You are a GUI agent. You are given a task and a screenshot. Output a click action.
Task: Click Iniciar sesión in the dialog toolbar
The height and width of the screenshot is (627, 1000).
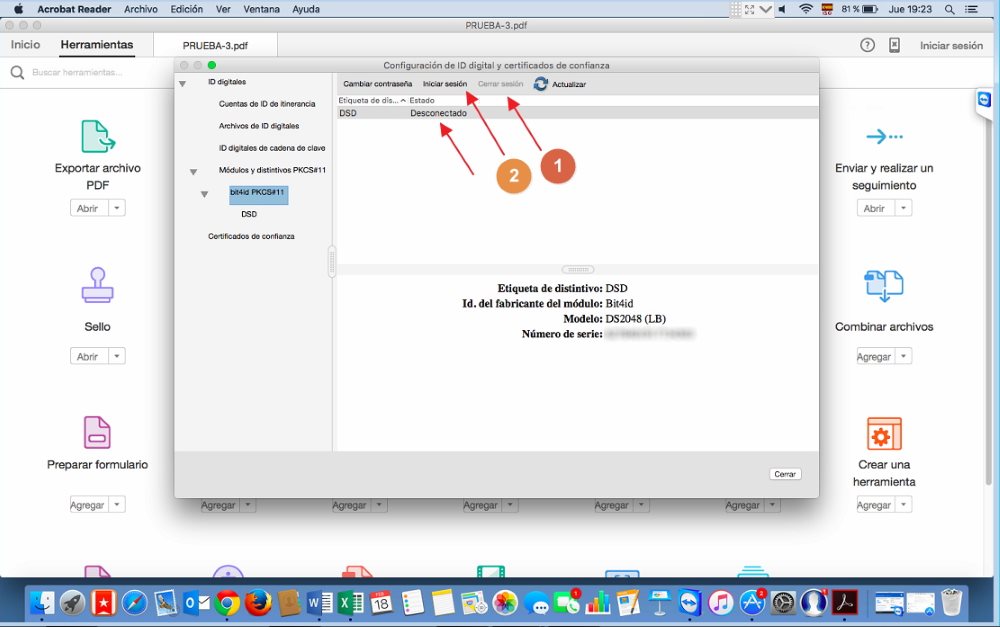[445, 84]
